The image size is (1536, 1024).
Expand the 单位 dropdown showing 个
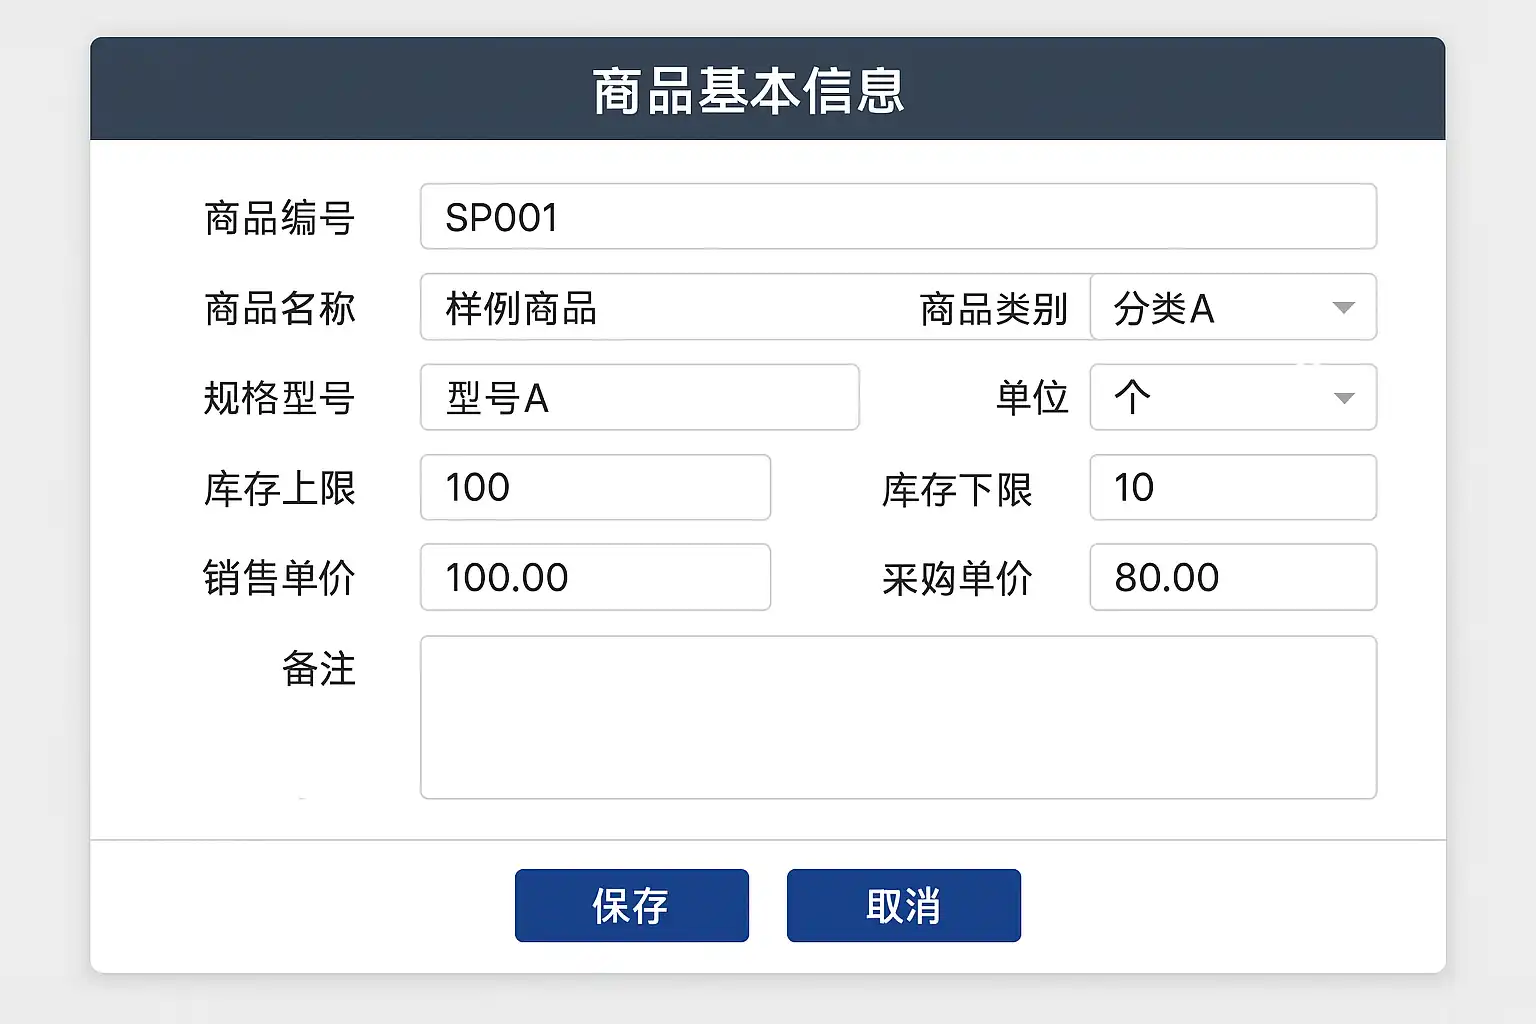(x=1232, y=397)
